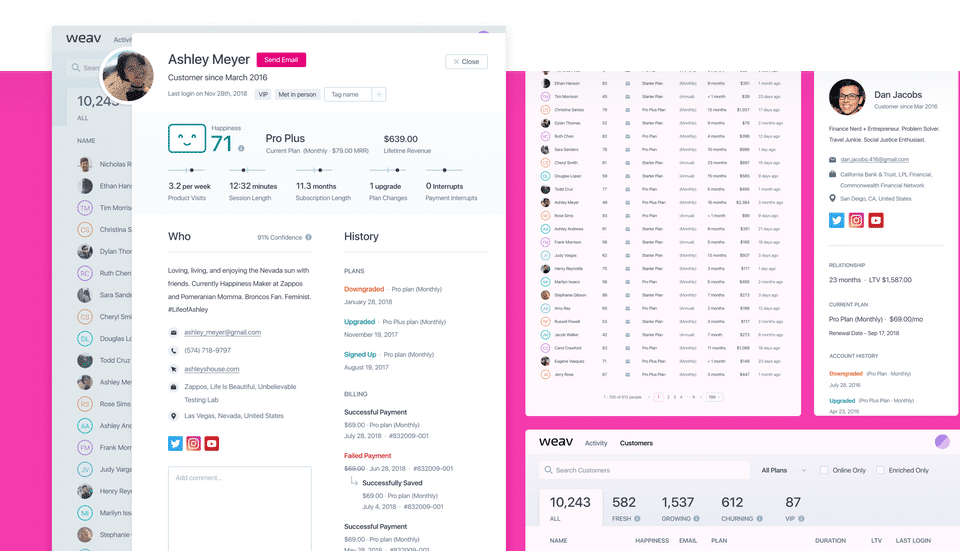Click briefcase icon beside California Bank & Trust

(832, 174)
